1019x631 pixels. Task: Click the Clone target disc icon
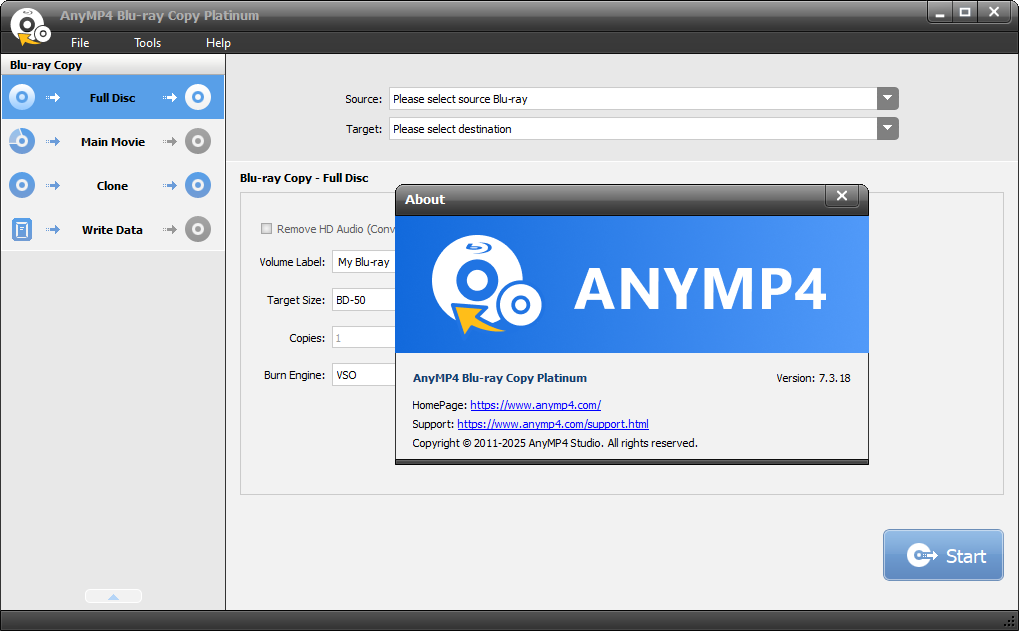198,185
